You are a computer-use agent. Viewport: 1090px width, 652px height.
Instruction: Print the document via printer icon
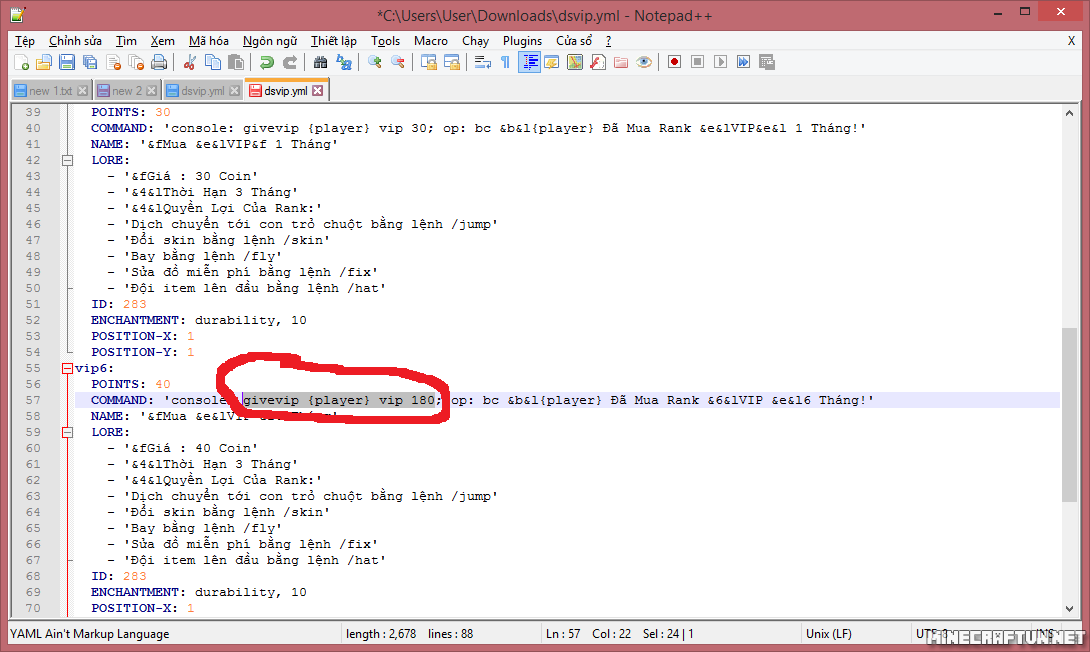tap(159, 63)
